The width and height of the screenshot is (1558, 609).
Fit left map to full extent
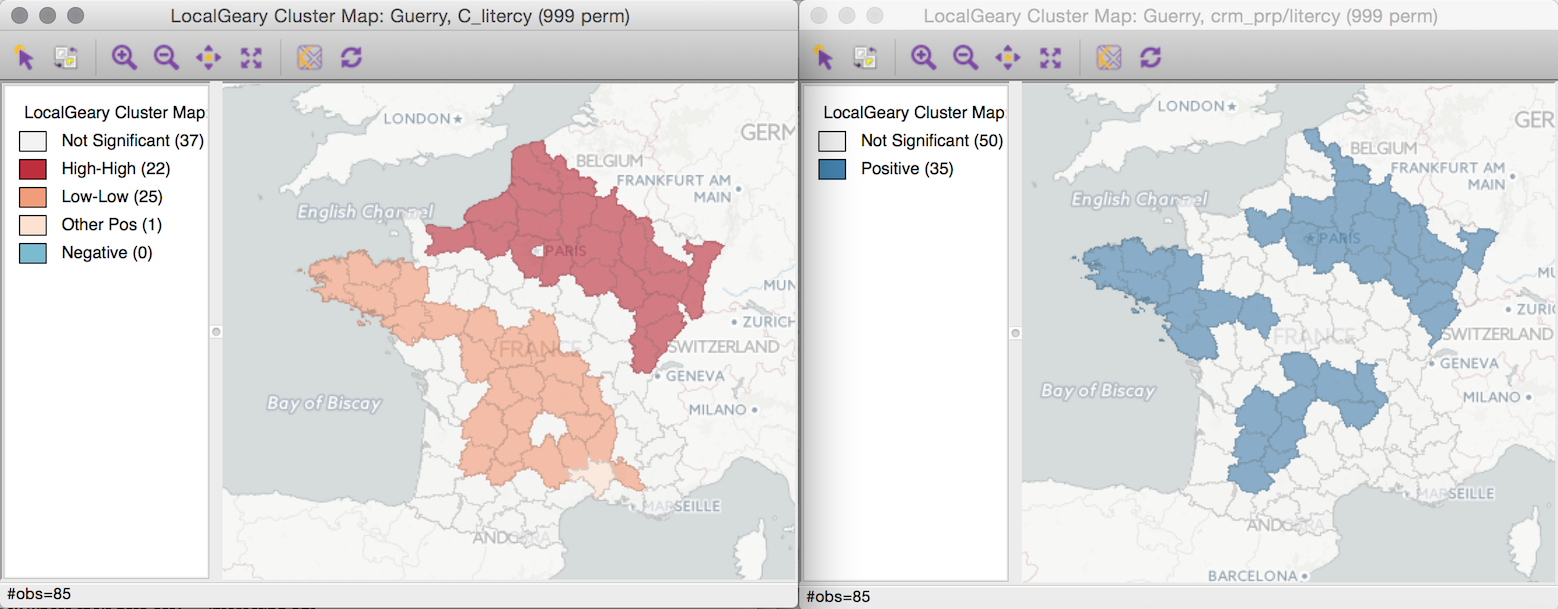[x=250, y=57]
